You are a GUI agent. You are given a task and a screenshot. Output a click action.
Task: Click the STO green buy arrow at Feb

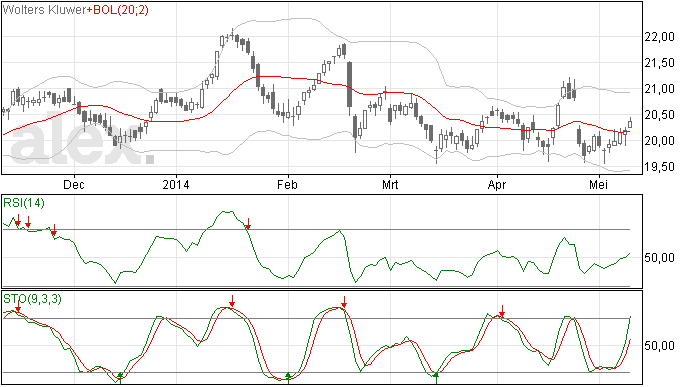click(x=288, y=378)
